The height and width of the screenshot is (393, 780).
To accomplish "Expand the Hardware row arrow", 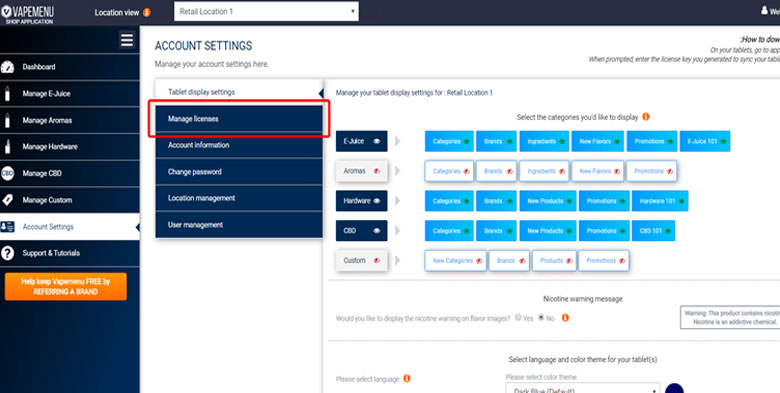I will (x=397, y=201).
